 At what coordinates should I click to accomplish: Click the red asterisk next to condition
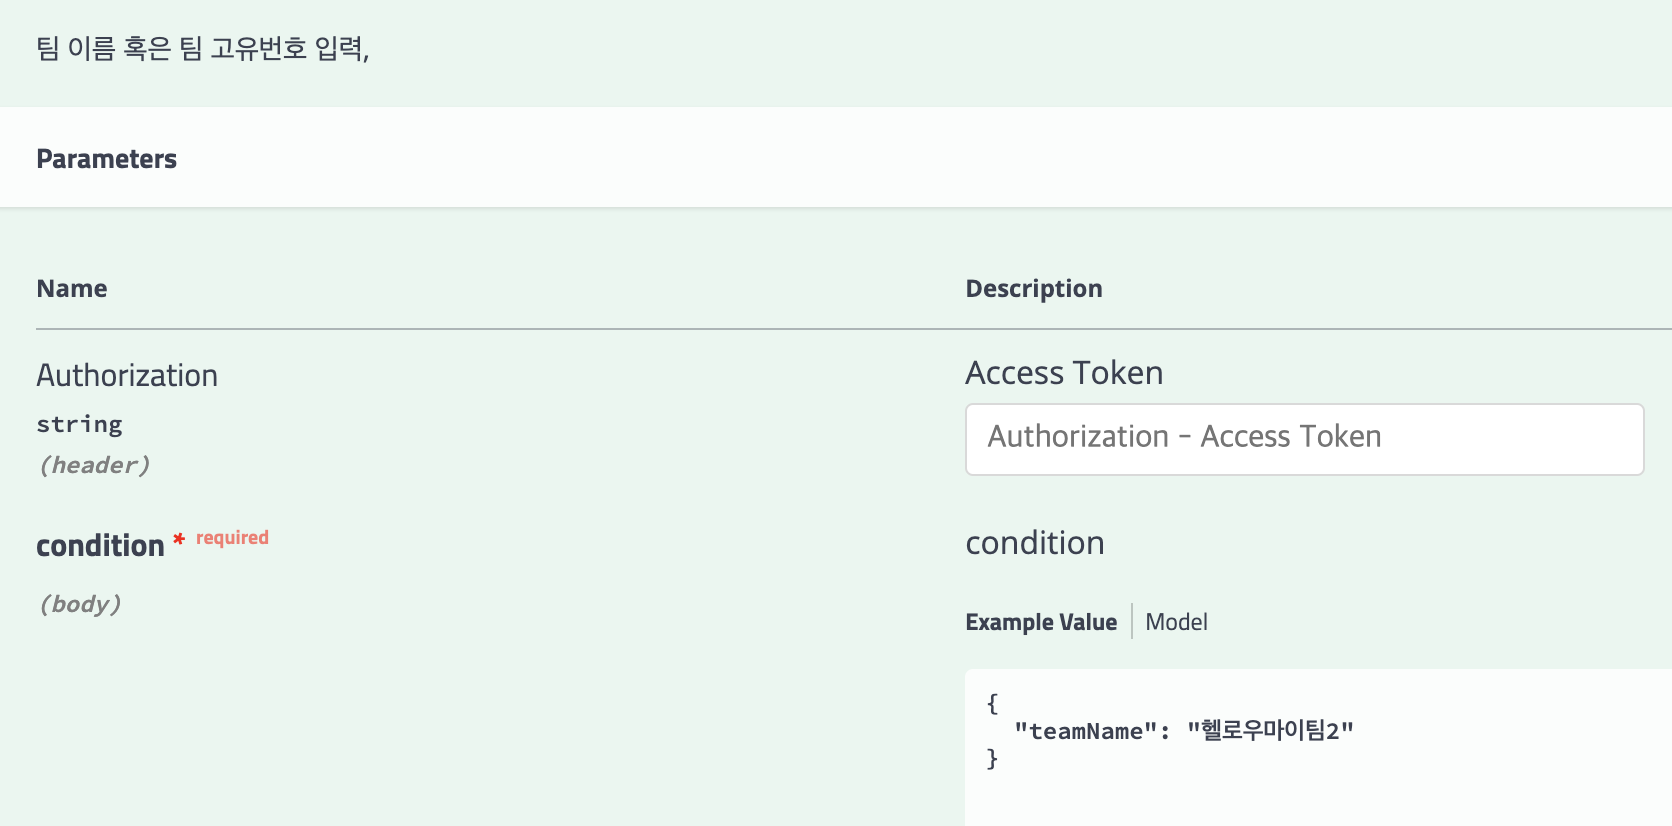point(179,539)
